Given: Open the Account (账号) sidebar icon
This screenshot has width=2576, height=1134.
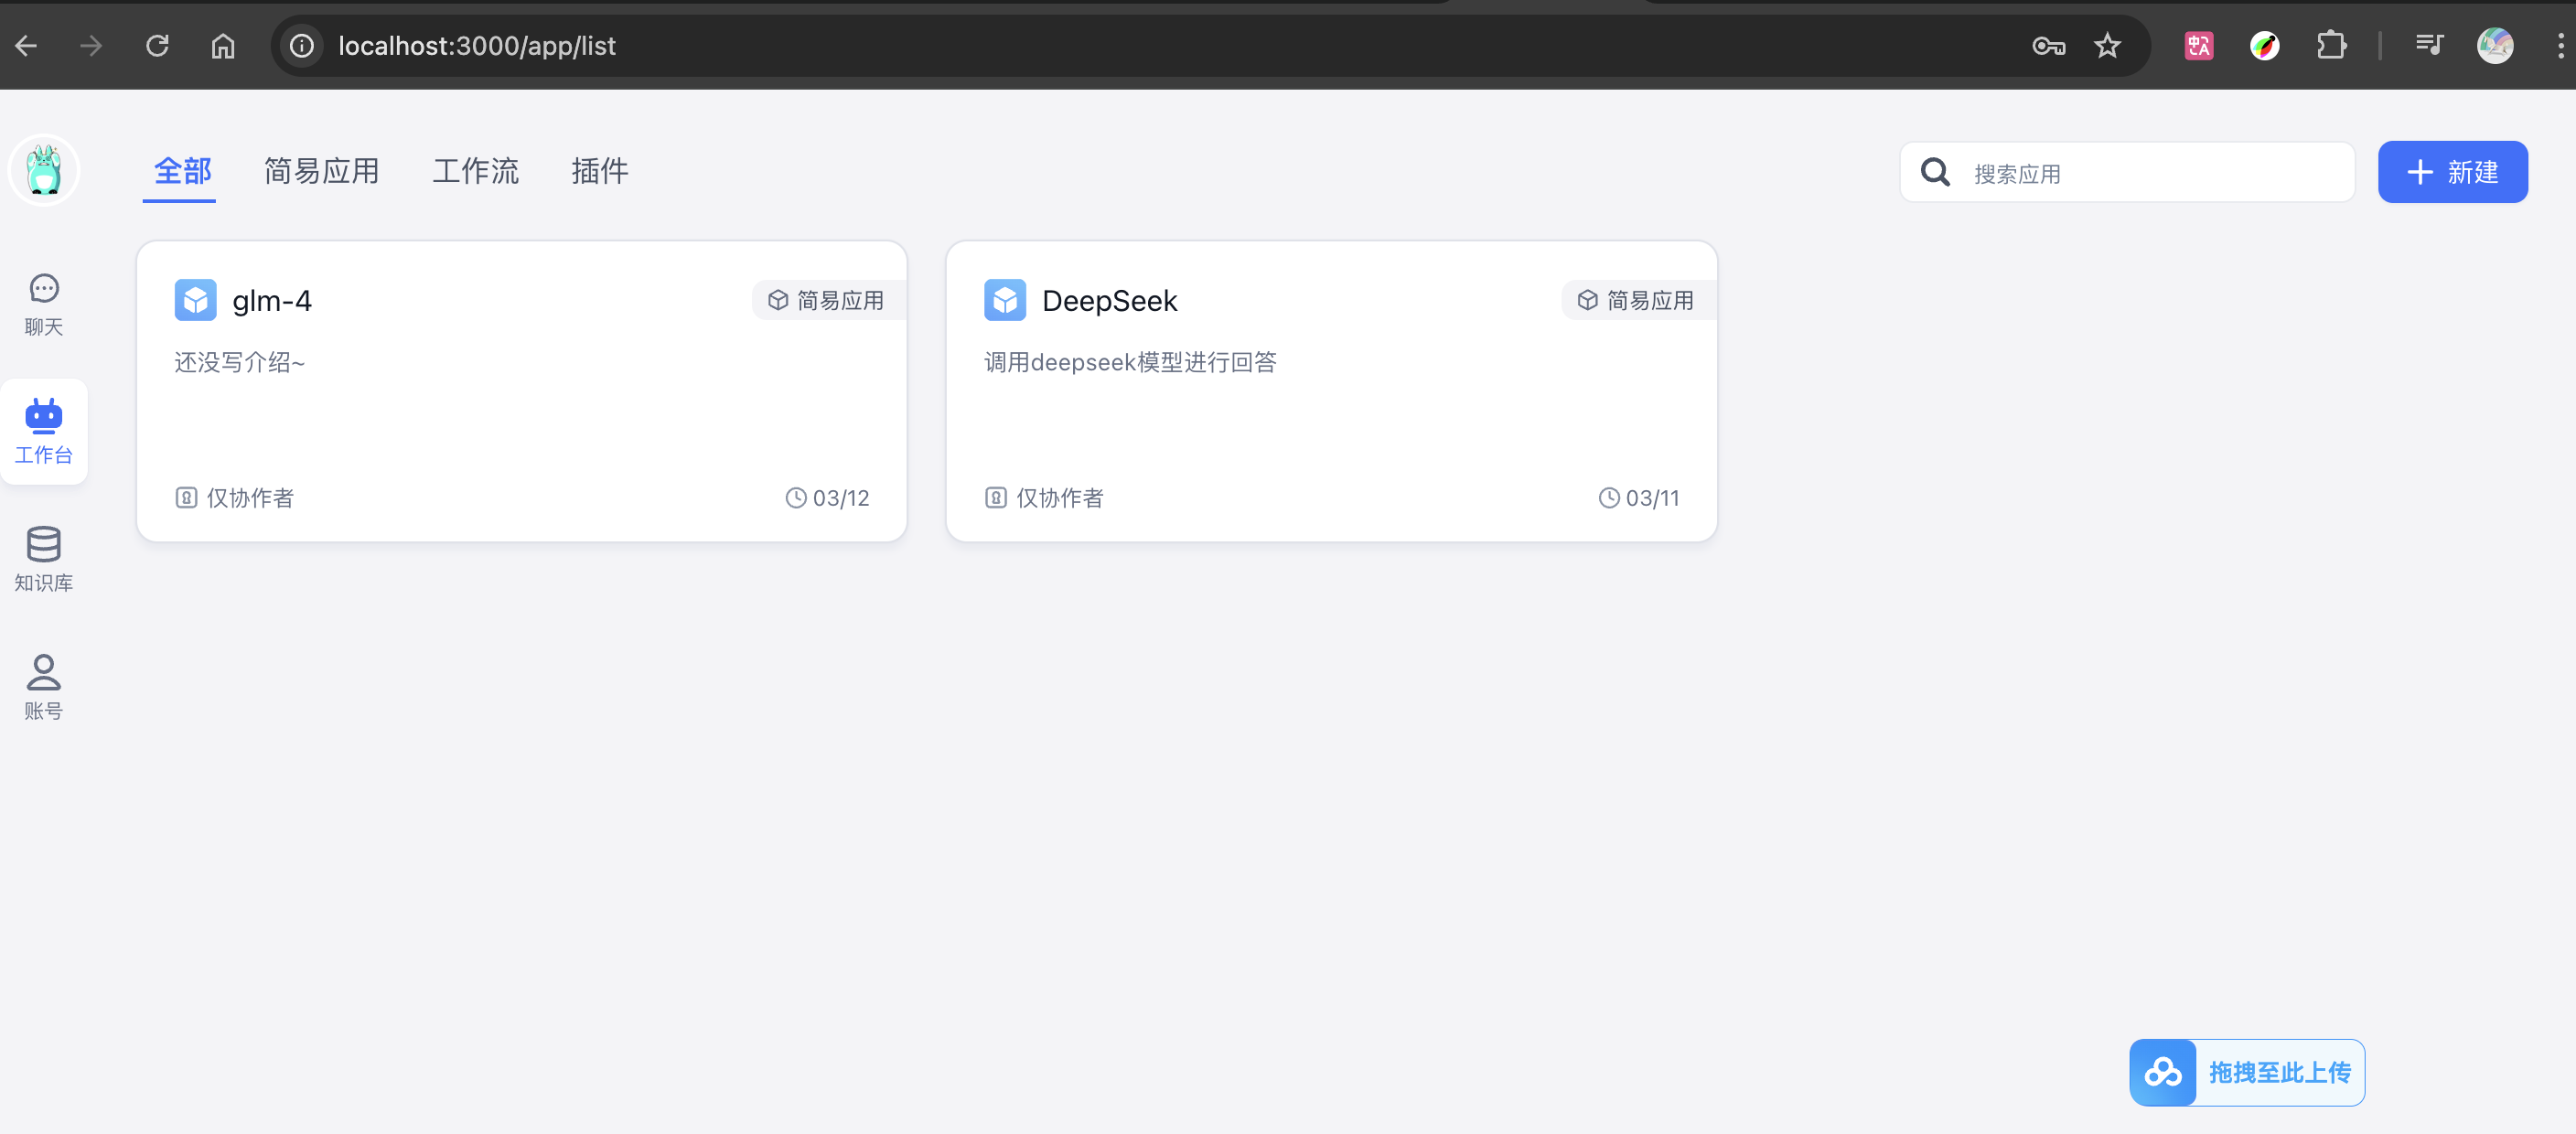Looking at the screenshot, I should coord(43,686).
